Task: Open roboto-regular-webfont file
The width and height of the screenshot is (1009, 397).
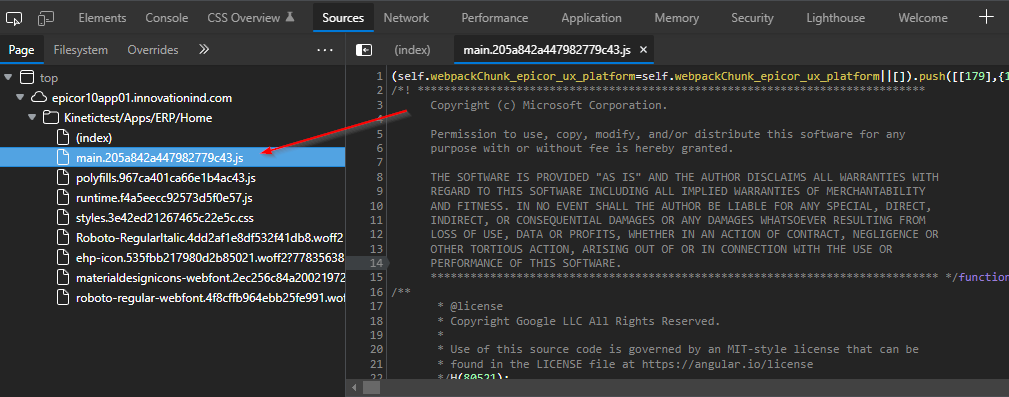Action: point(210,298)
